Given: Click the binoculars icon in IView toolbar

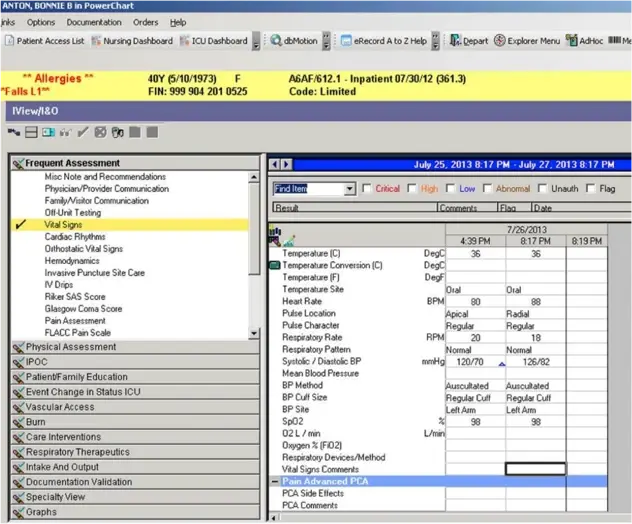Looking at the screenshot, I should [118, 132].
